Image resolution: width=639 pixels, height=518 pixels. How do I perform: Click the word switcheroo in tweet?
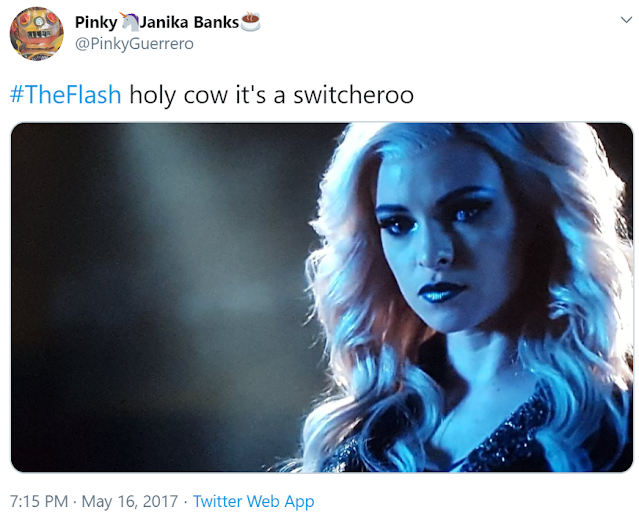353,95
